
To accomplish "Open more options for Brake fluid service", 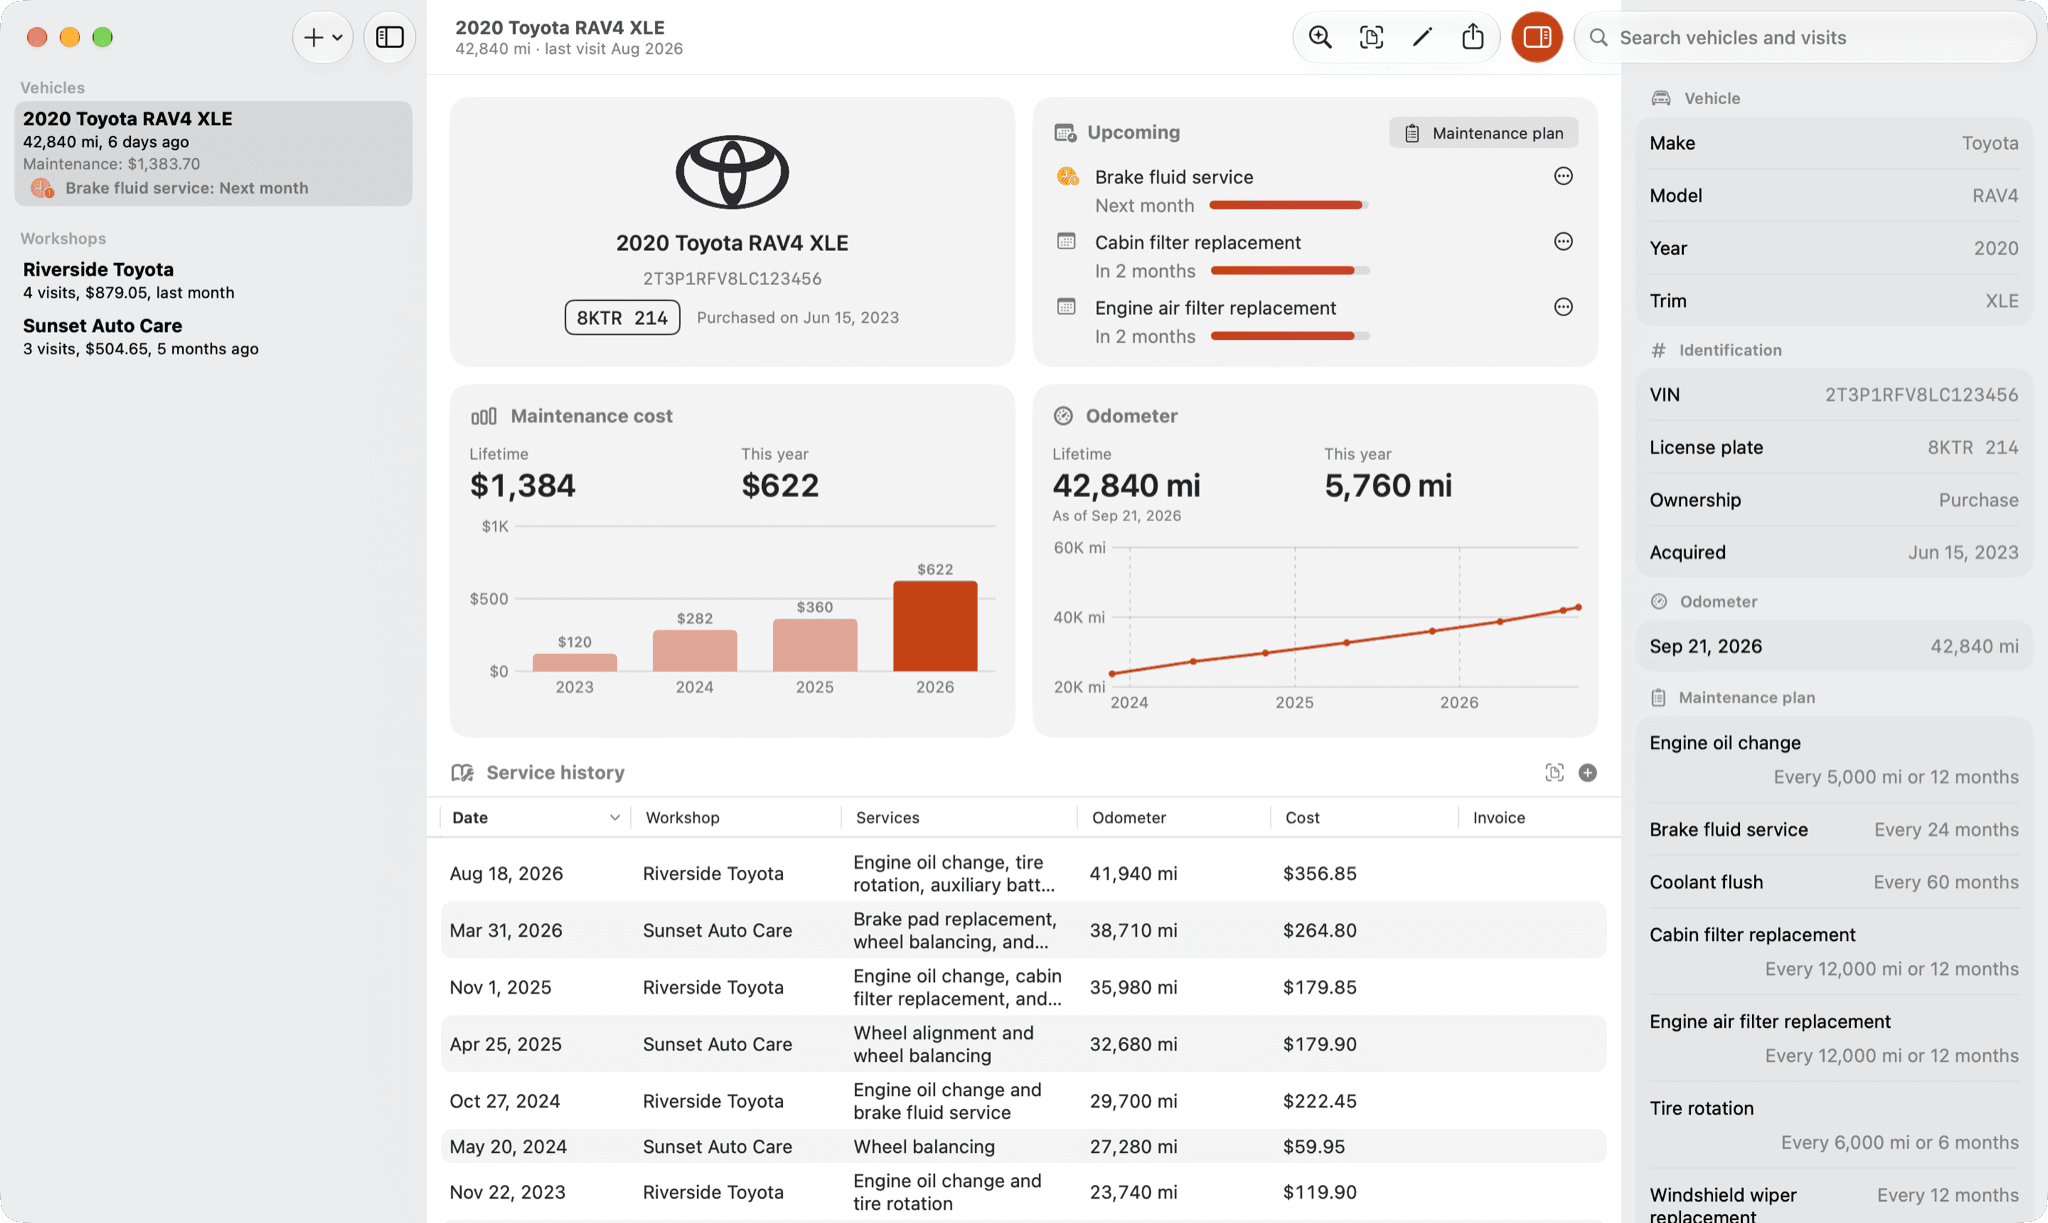I will [x=1563, y=176].
